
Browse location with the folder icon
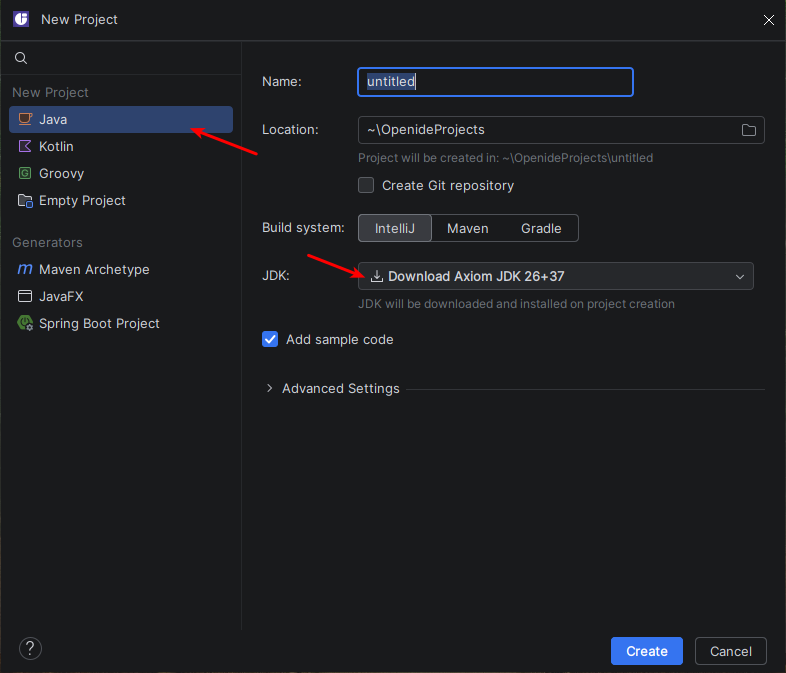tap(748, 130)
